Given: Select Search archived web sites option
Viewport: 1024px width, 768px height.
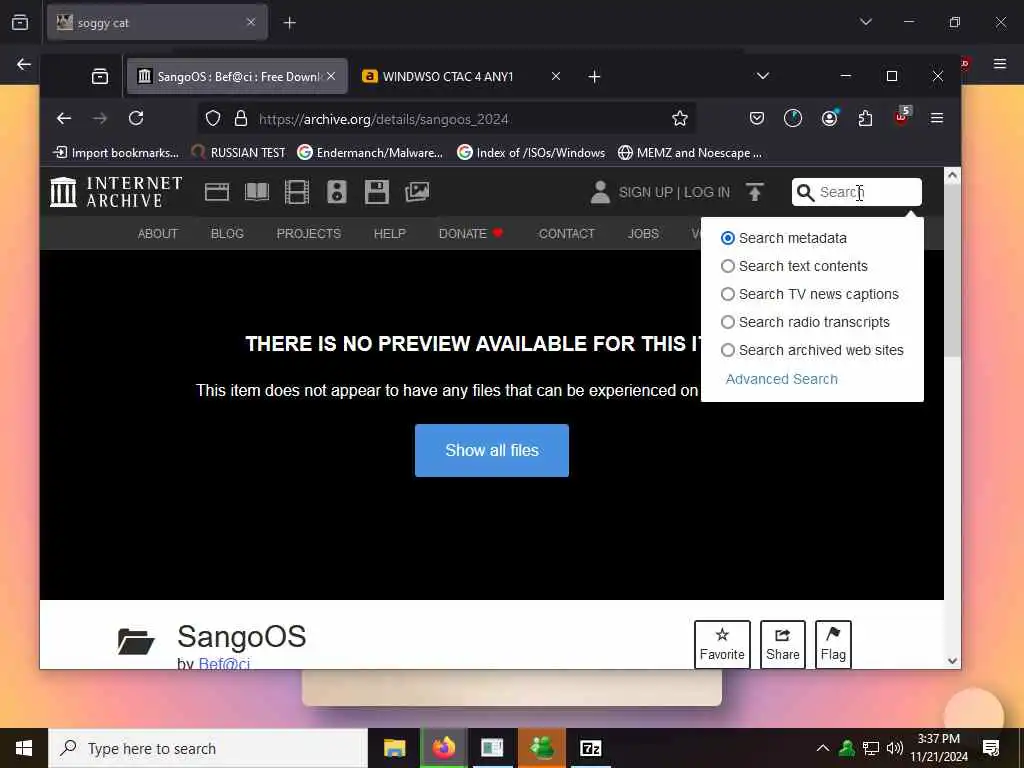Looking at the screenshot, I should pyautogui.click(x=728, y=351).
